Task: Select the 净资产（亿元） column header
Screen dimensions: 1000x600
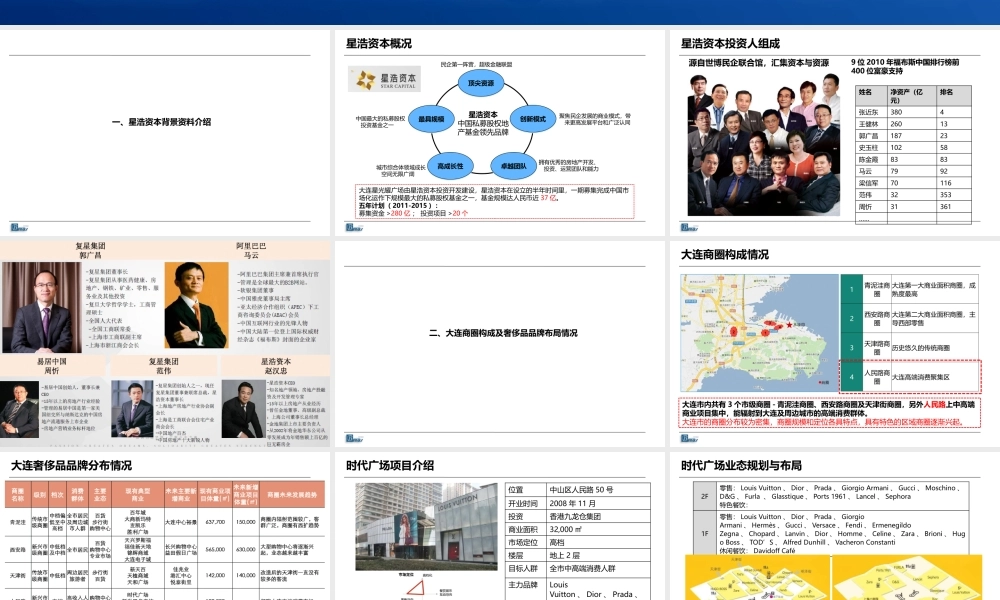Action: tap(912, 96)
